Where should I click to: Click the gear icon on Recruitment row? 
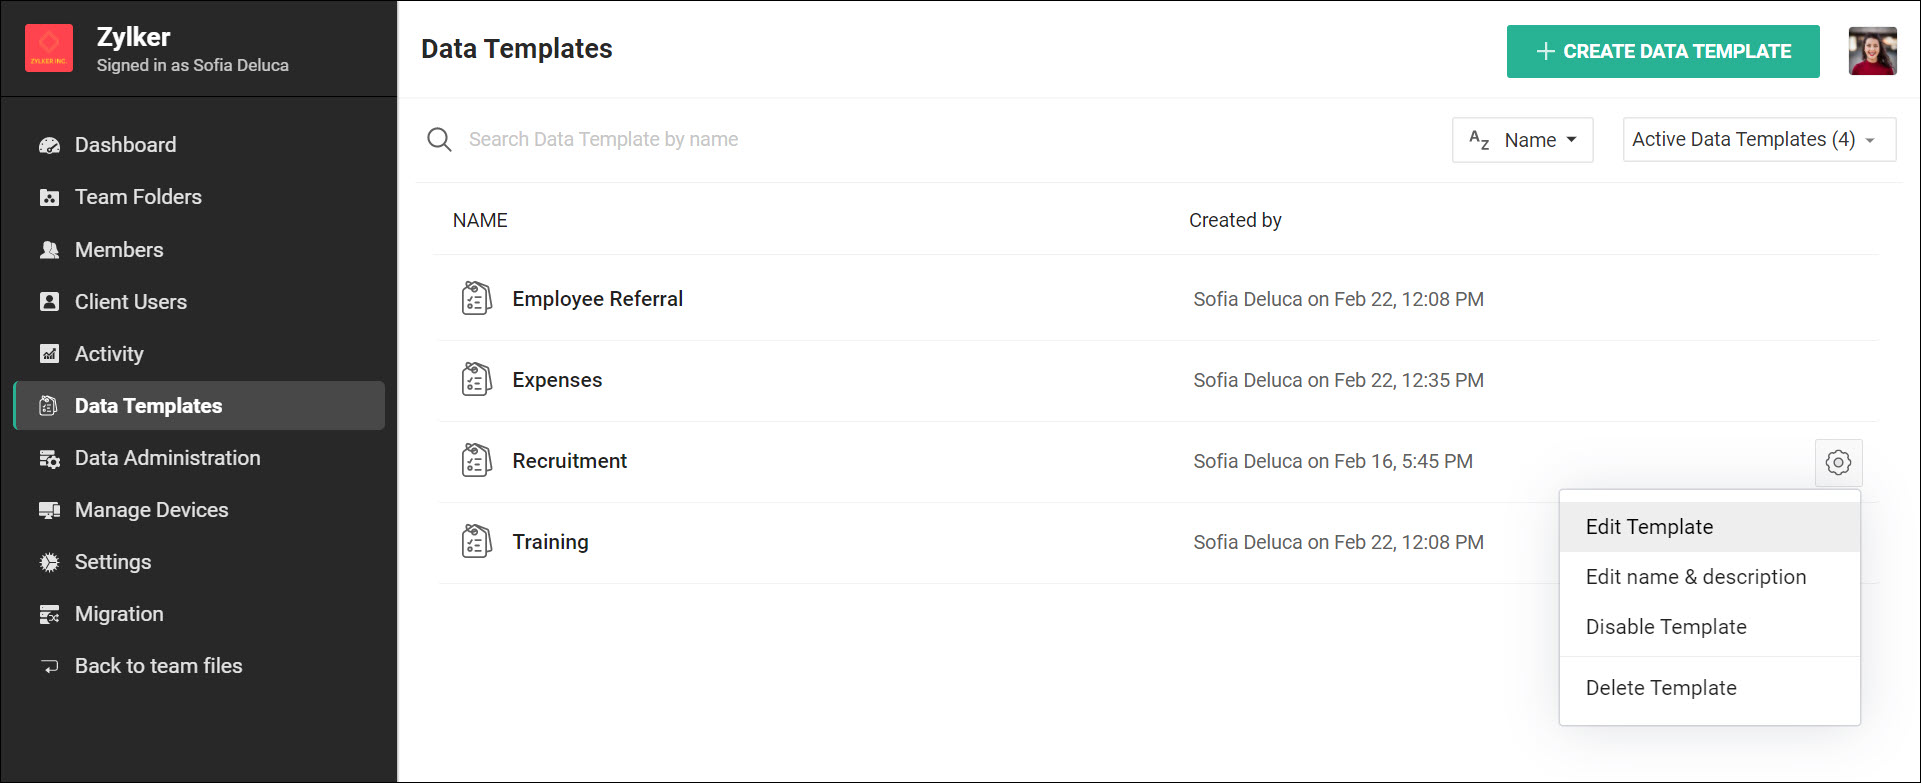click(1838, 462)
